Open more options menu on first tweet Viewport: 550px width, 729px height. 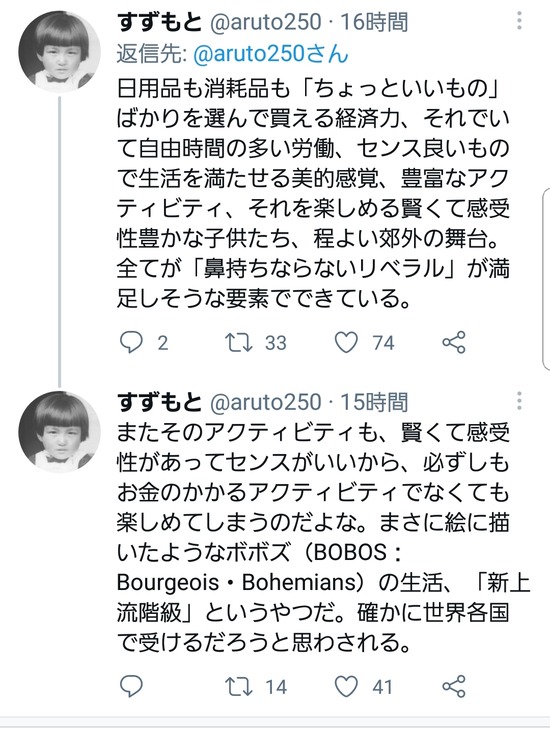519,21
